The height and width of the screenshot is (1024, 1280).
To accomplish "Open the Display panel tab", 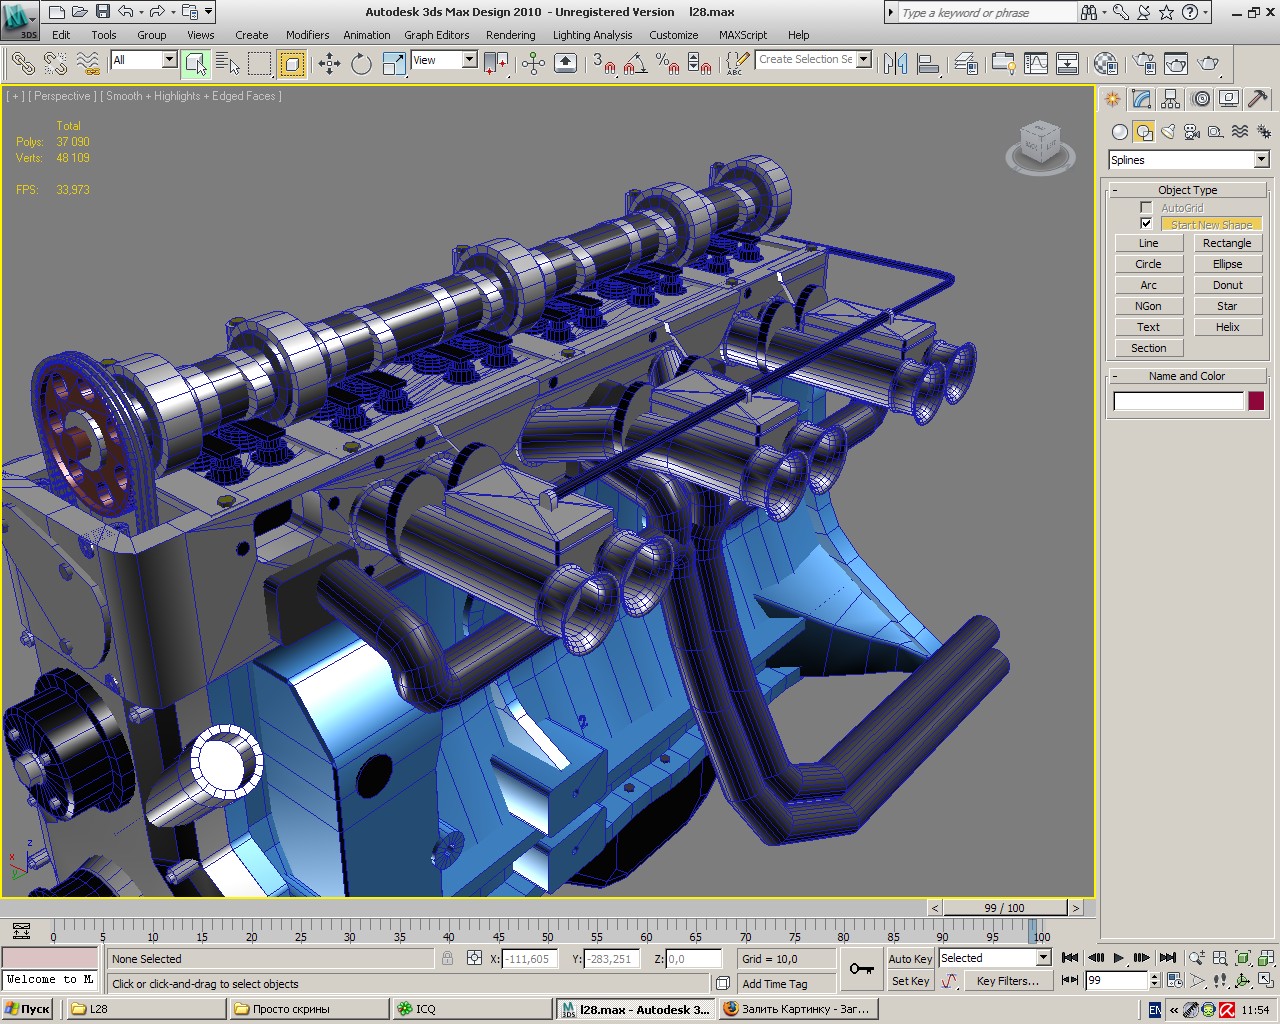I will point(1229,99).
